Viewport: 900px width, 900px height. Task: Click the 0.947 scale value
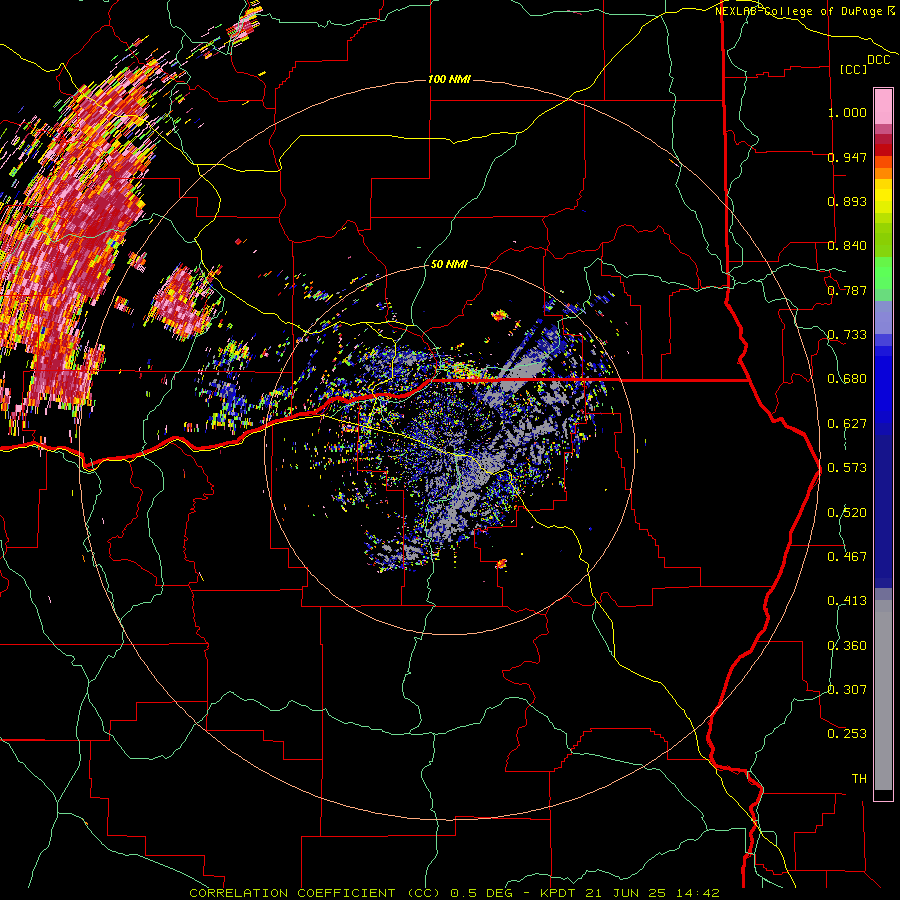(847, 157)
